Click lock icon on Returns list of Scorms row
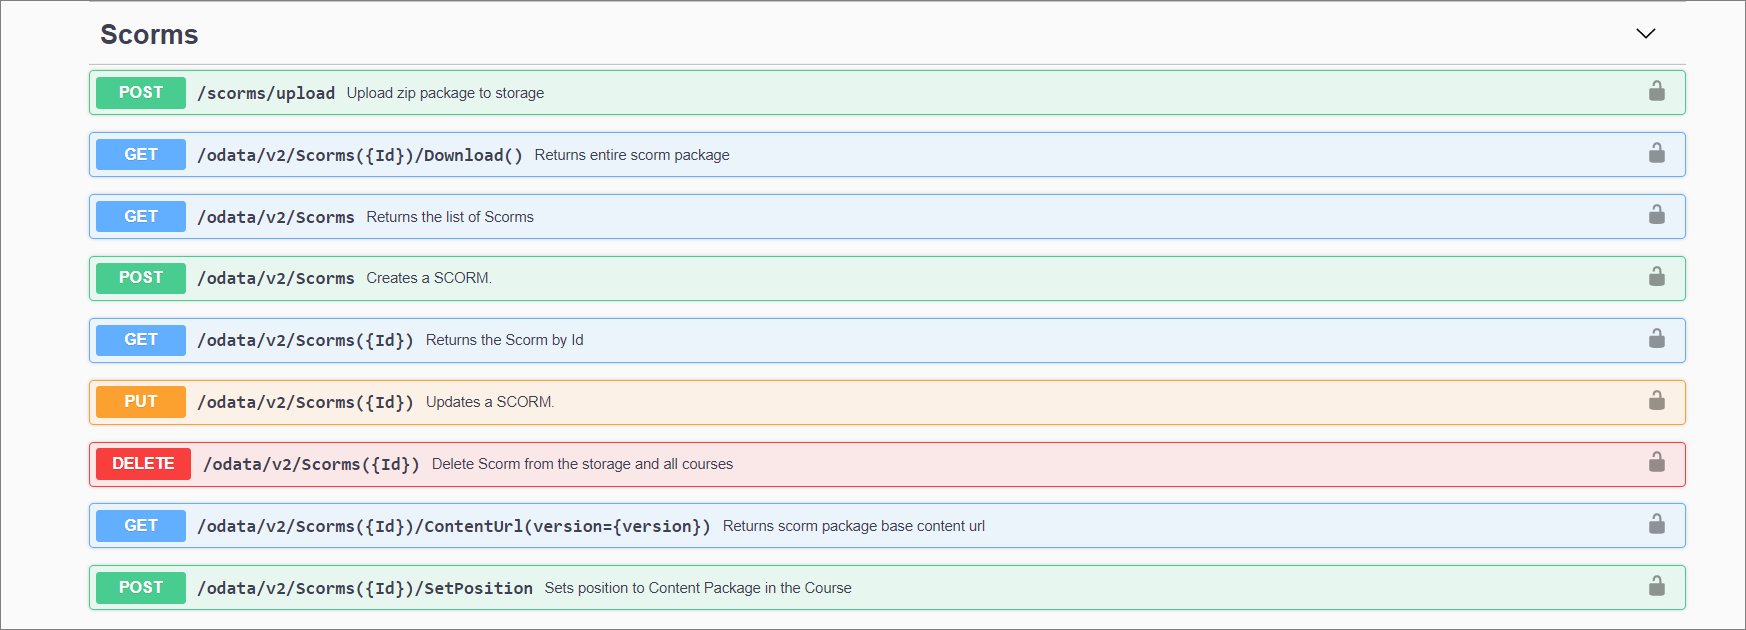The width and height of the screenshot is (1746, 630). tap(1656, 216)
